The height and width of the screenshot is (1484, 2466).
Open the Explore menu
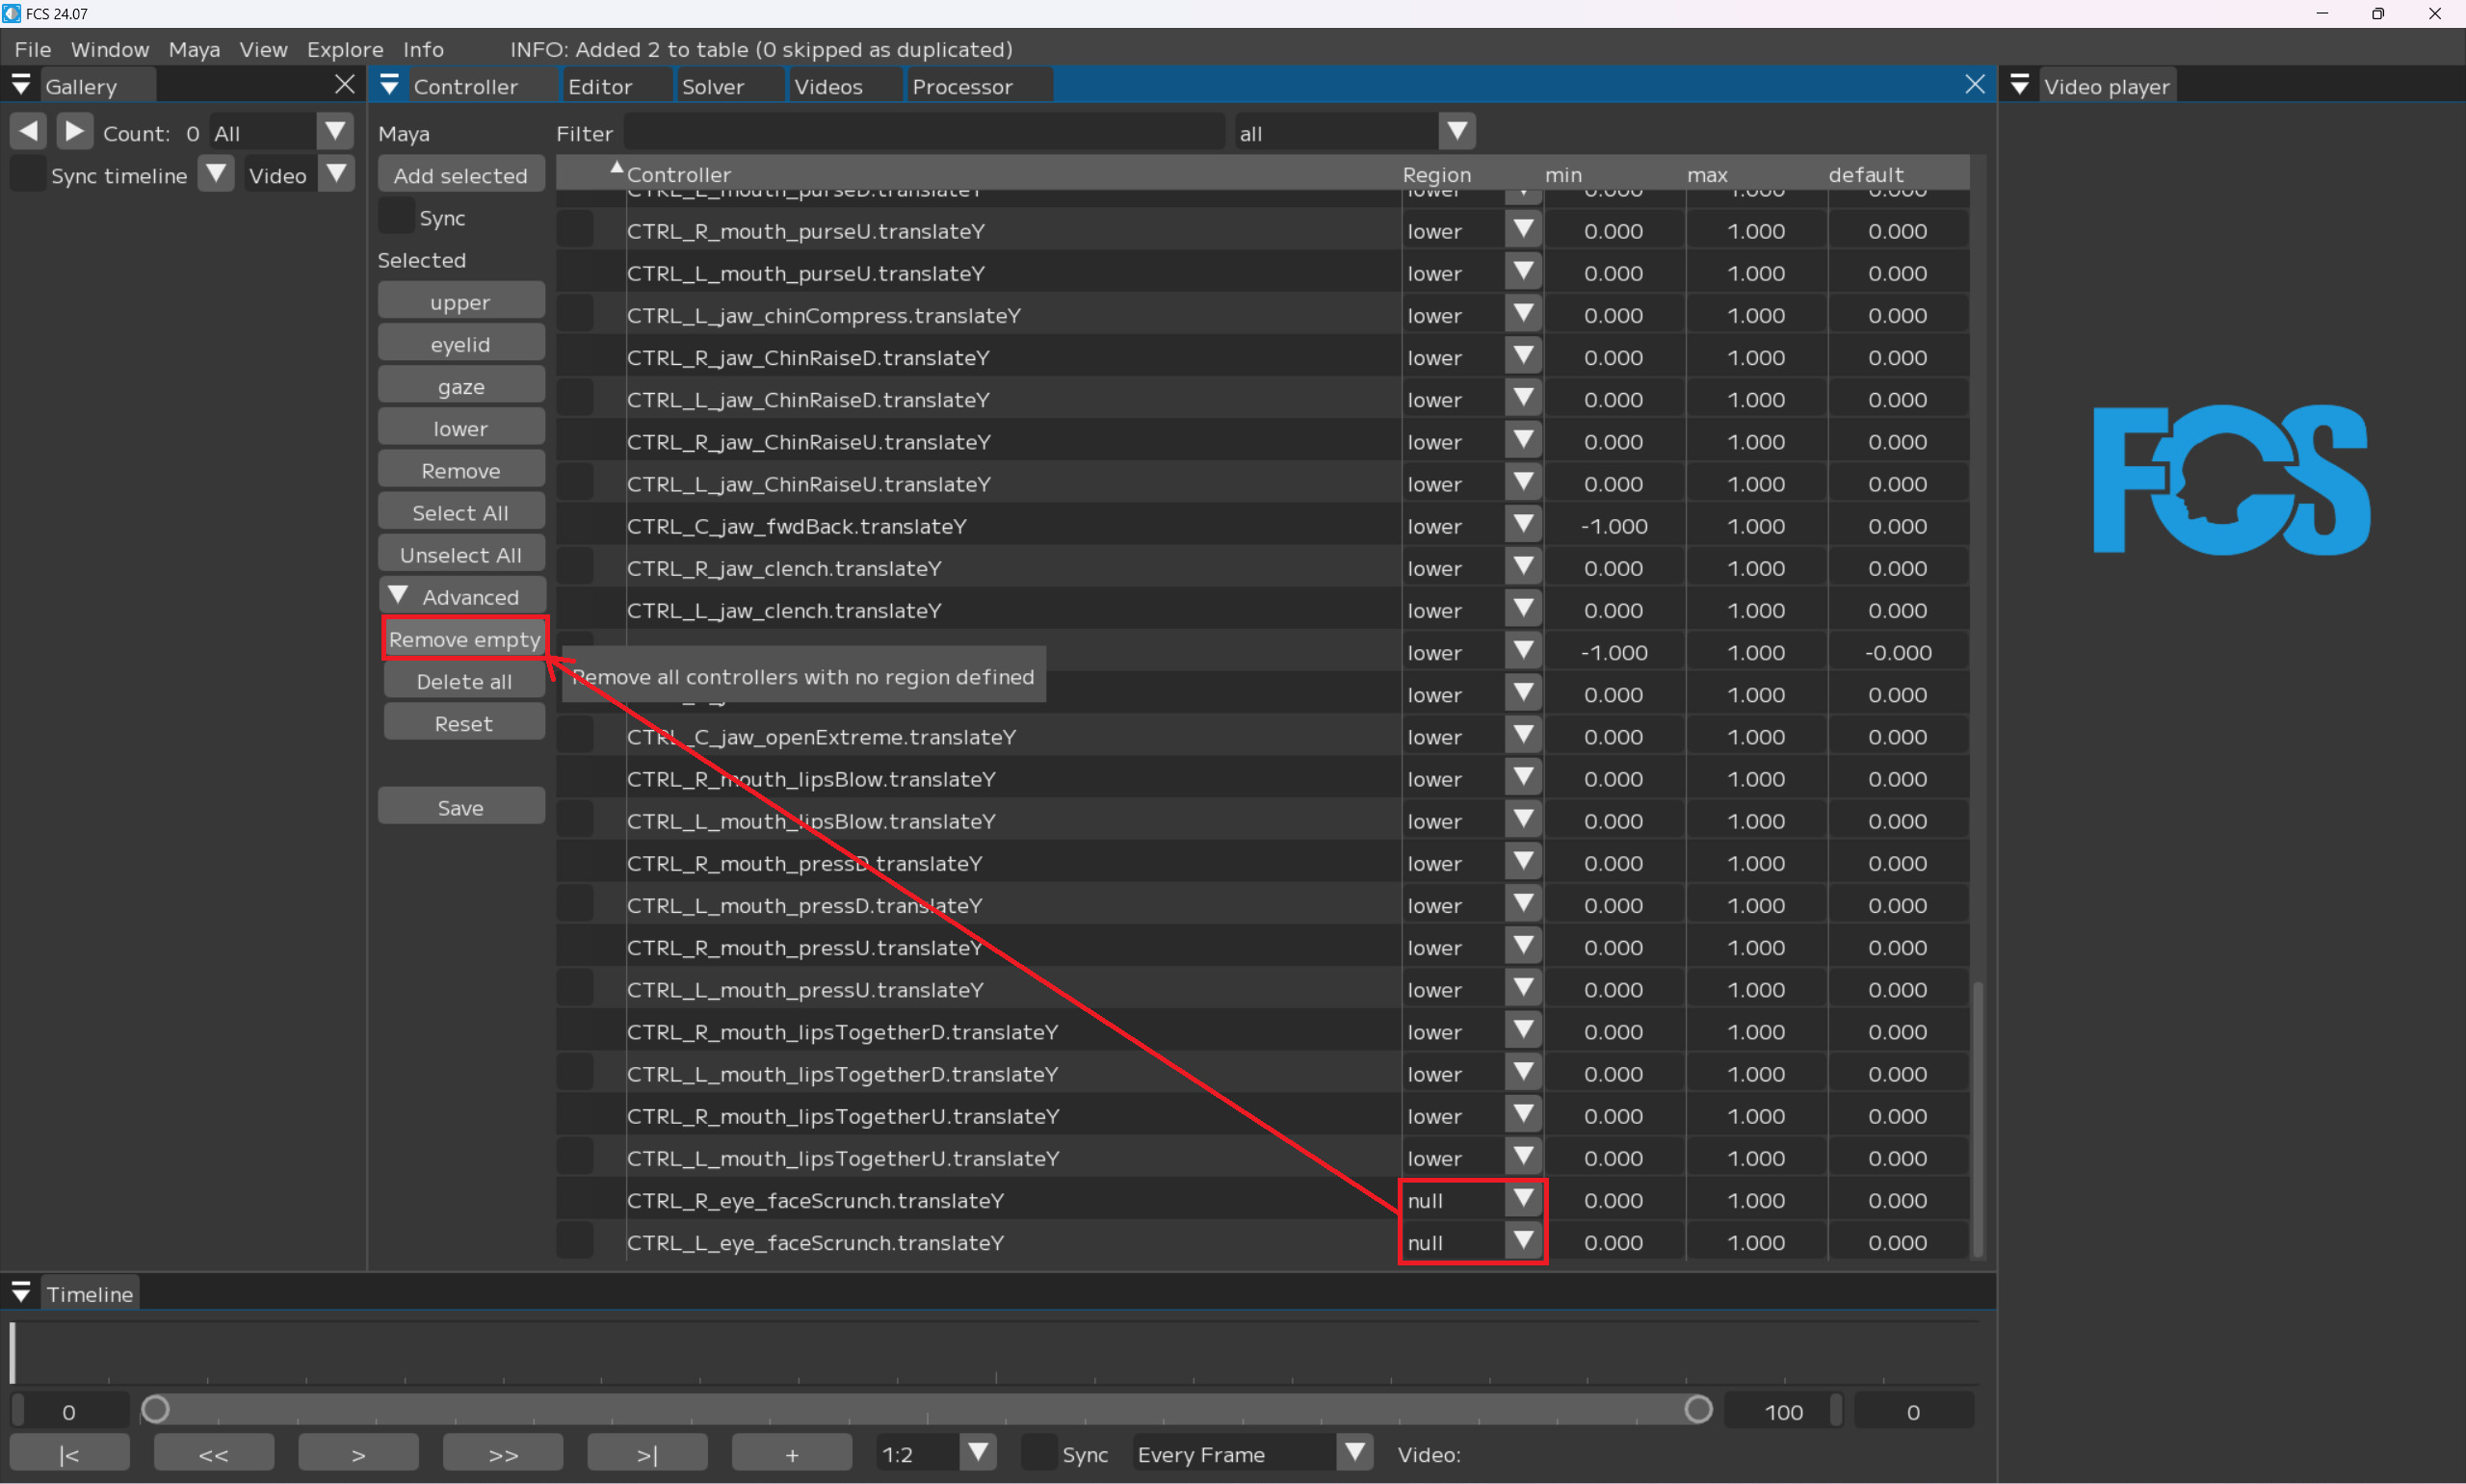click(345, 49)
